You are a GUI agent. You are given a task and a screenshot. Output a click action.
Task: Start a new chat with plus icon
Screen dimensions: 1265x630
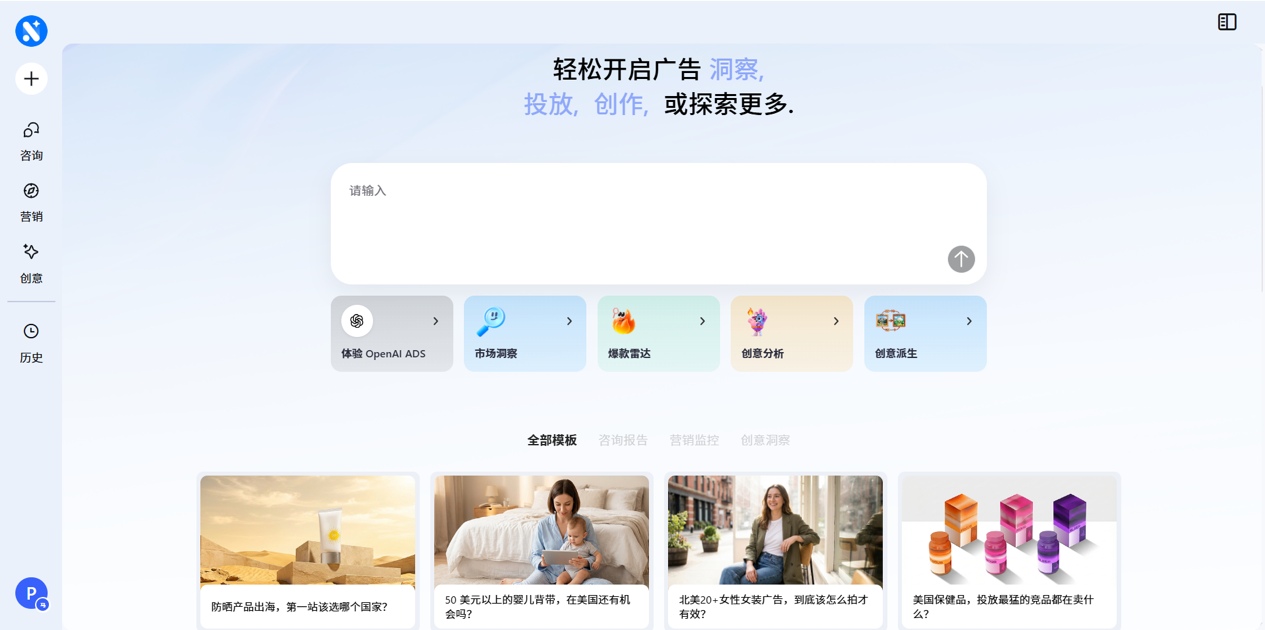point(31,79)
